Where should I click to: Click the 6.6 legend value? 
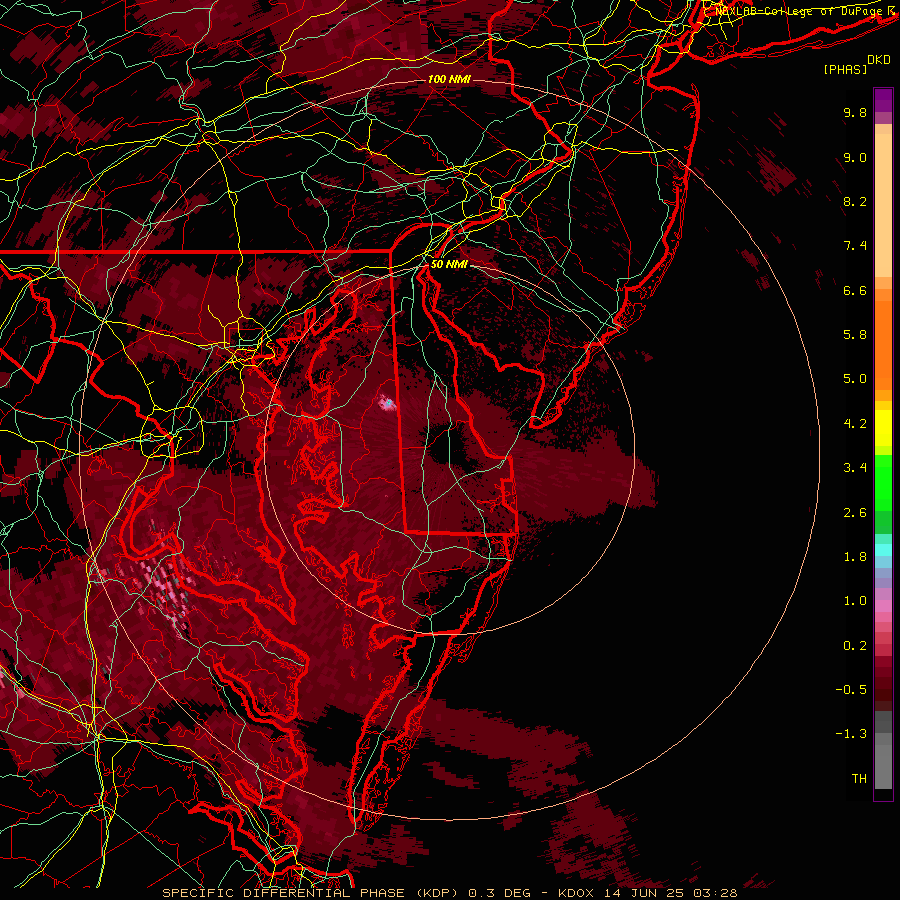pyautogui.click(x=855, y=291)
